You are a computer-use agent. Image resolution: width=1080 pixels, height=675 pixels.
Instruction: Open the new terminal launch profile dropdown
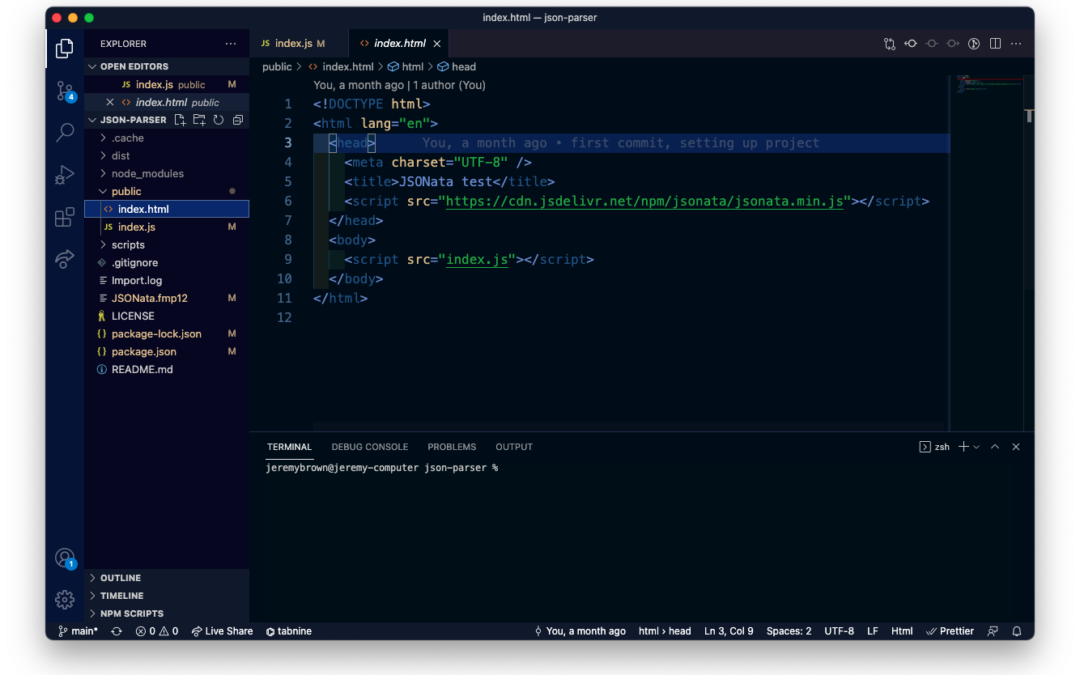click(976, 447)
